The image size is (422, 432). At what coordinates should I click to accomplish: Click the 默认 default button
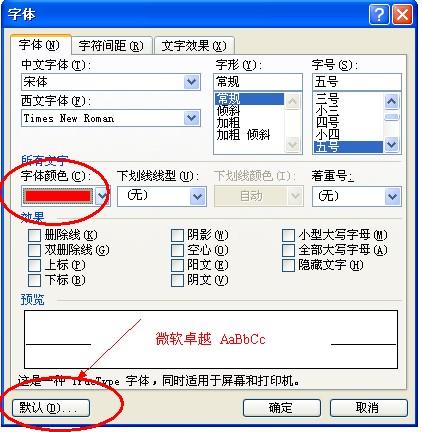(x=51, y=407)
